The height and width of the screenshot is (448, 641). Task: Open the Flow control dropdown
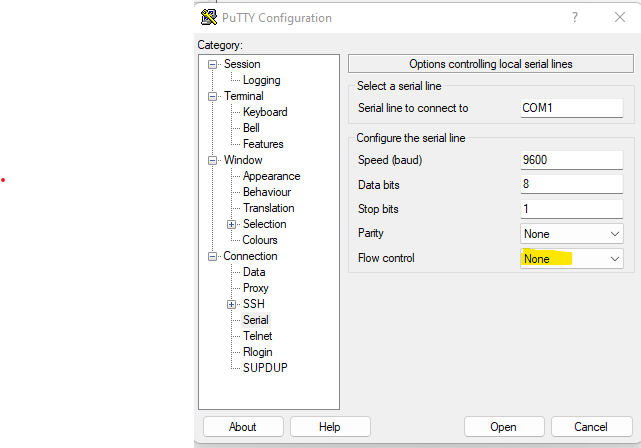571,259
